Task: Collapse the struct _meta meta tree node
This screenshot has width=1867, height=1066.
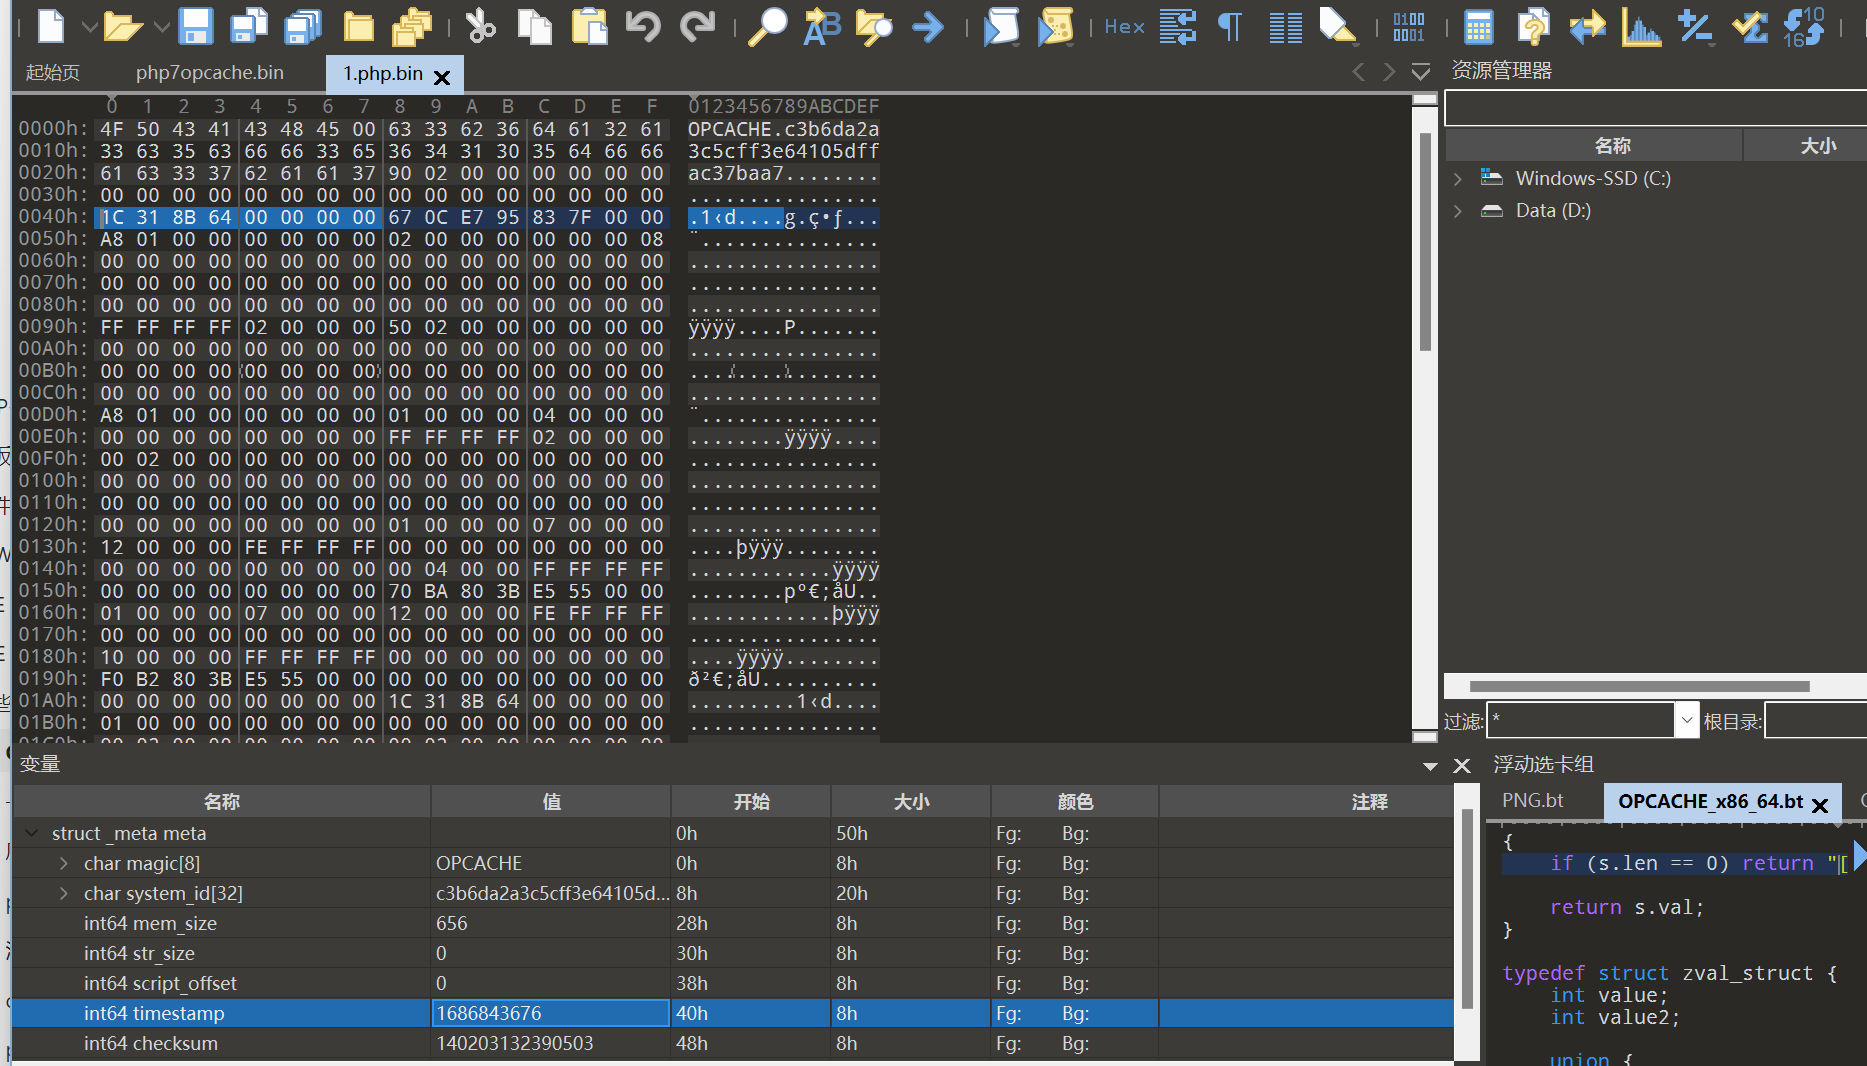Action: pyautogui.click(x=32, y=833)
